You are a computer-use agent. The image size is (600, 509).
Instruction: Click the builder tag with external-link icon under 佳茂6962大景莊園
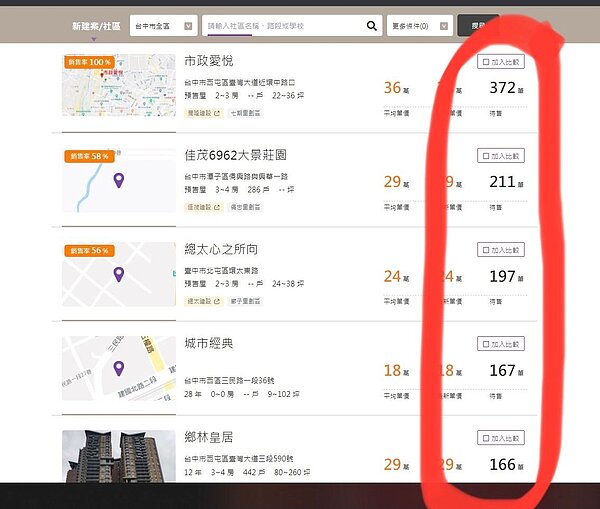[204, 207]
